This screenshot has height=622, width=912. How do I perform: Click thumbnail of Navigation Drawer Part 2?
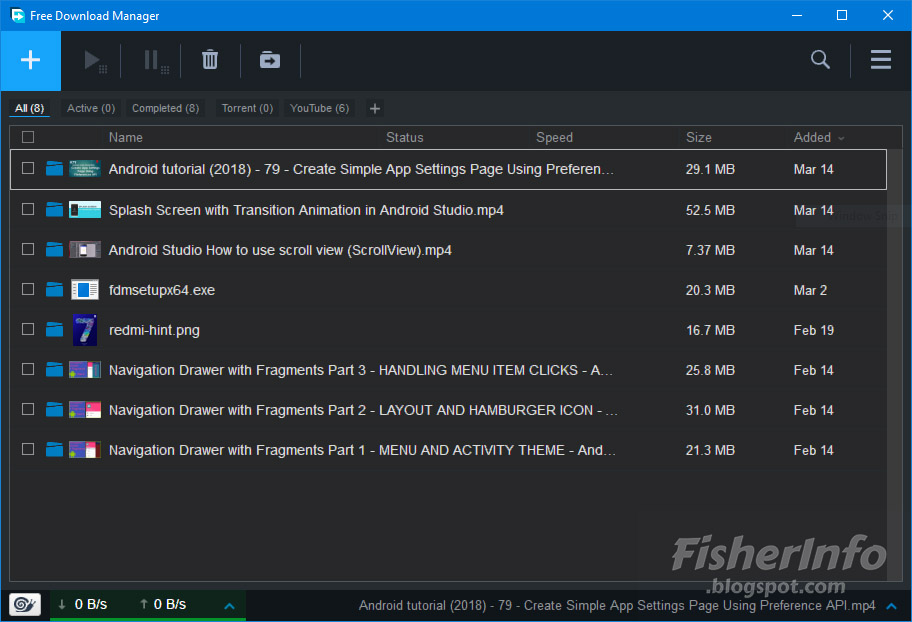[85, 410]
